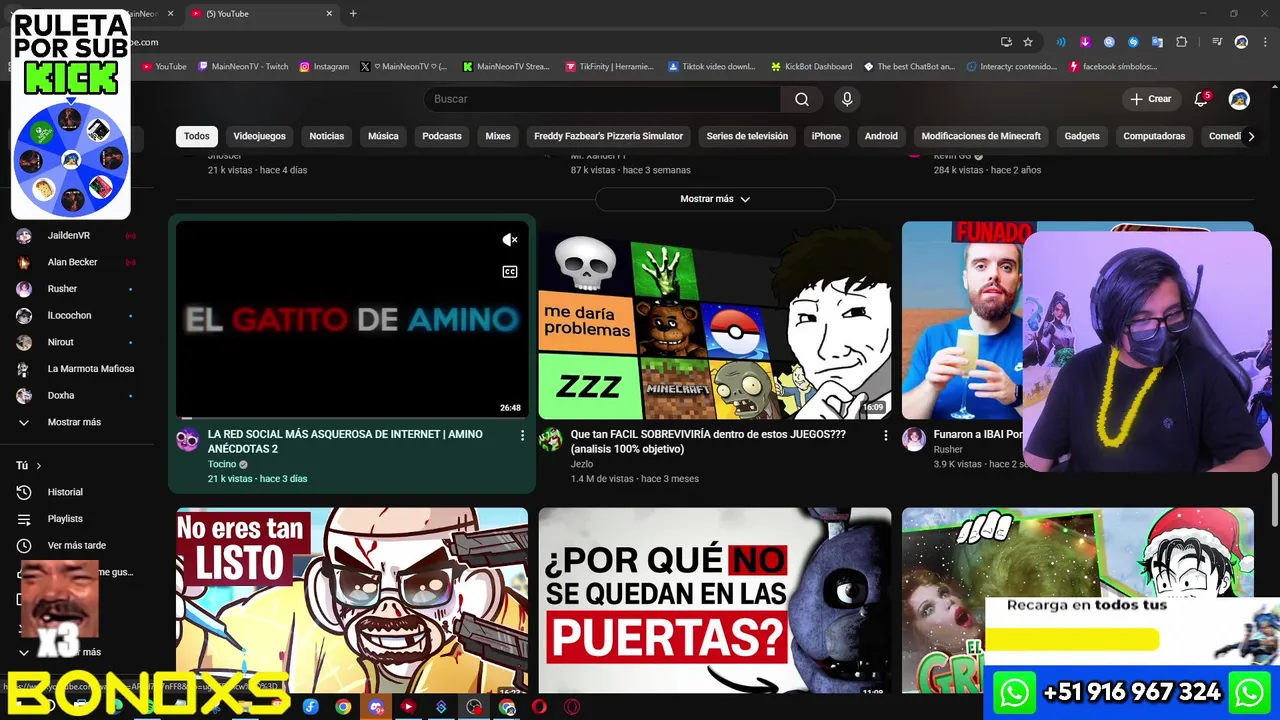Click the Buscar search field
Screen dimensions: 1280x720
[603, 99]
